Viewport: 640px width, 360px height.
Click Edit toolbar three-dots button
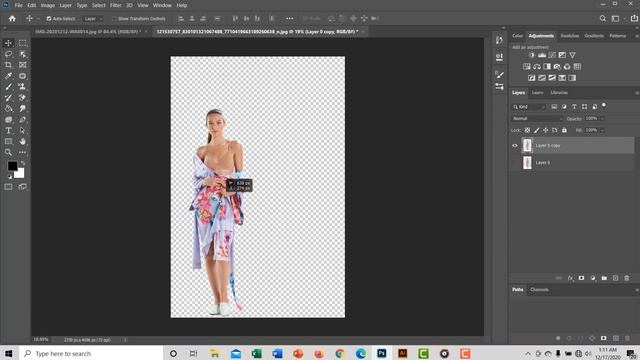[22, 152]
